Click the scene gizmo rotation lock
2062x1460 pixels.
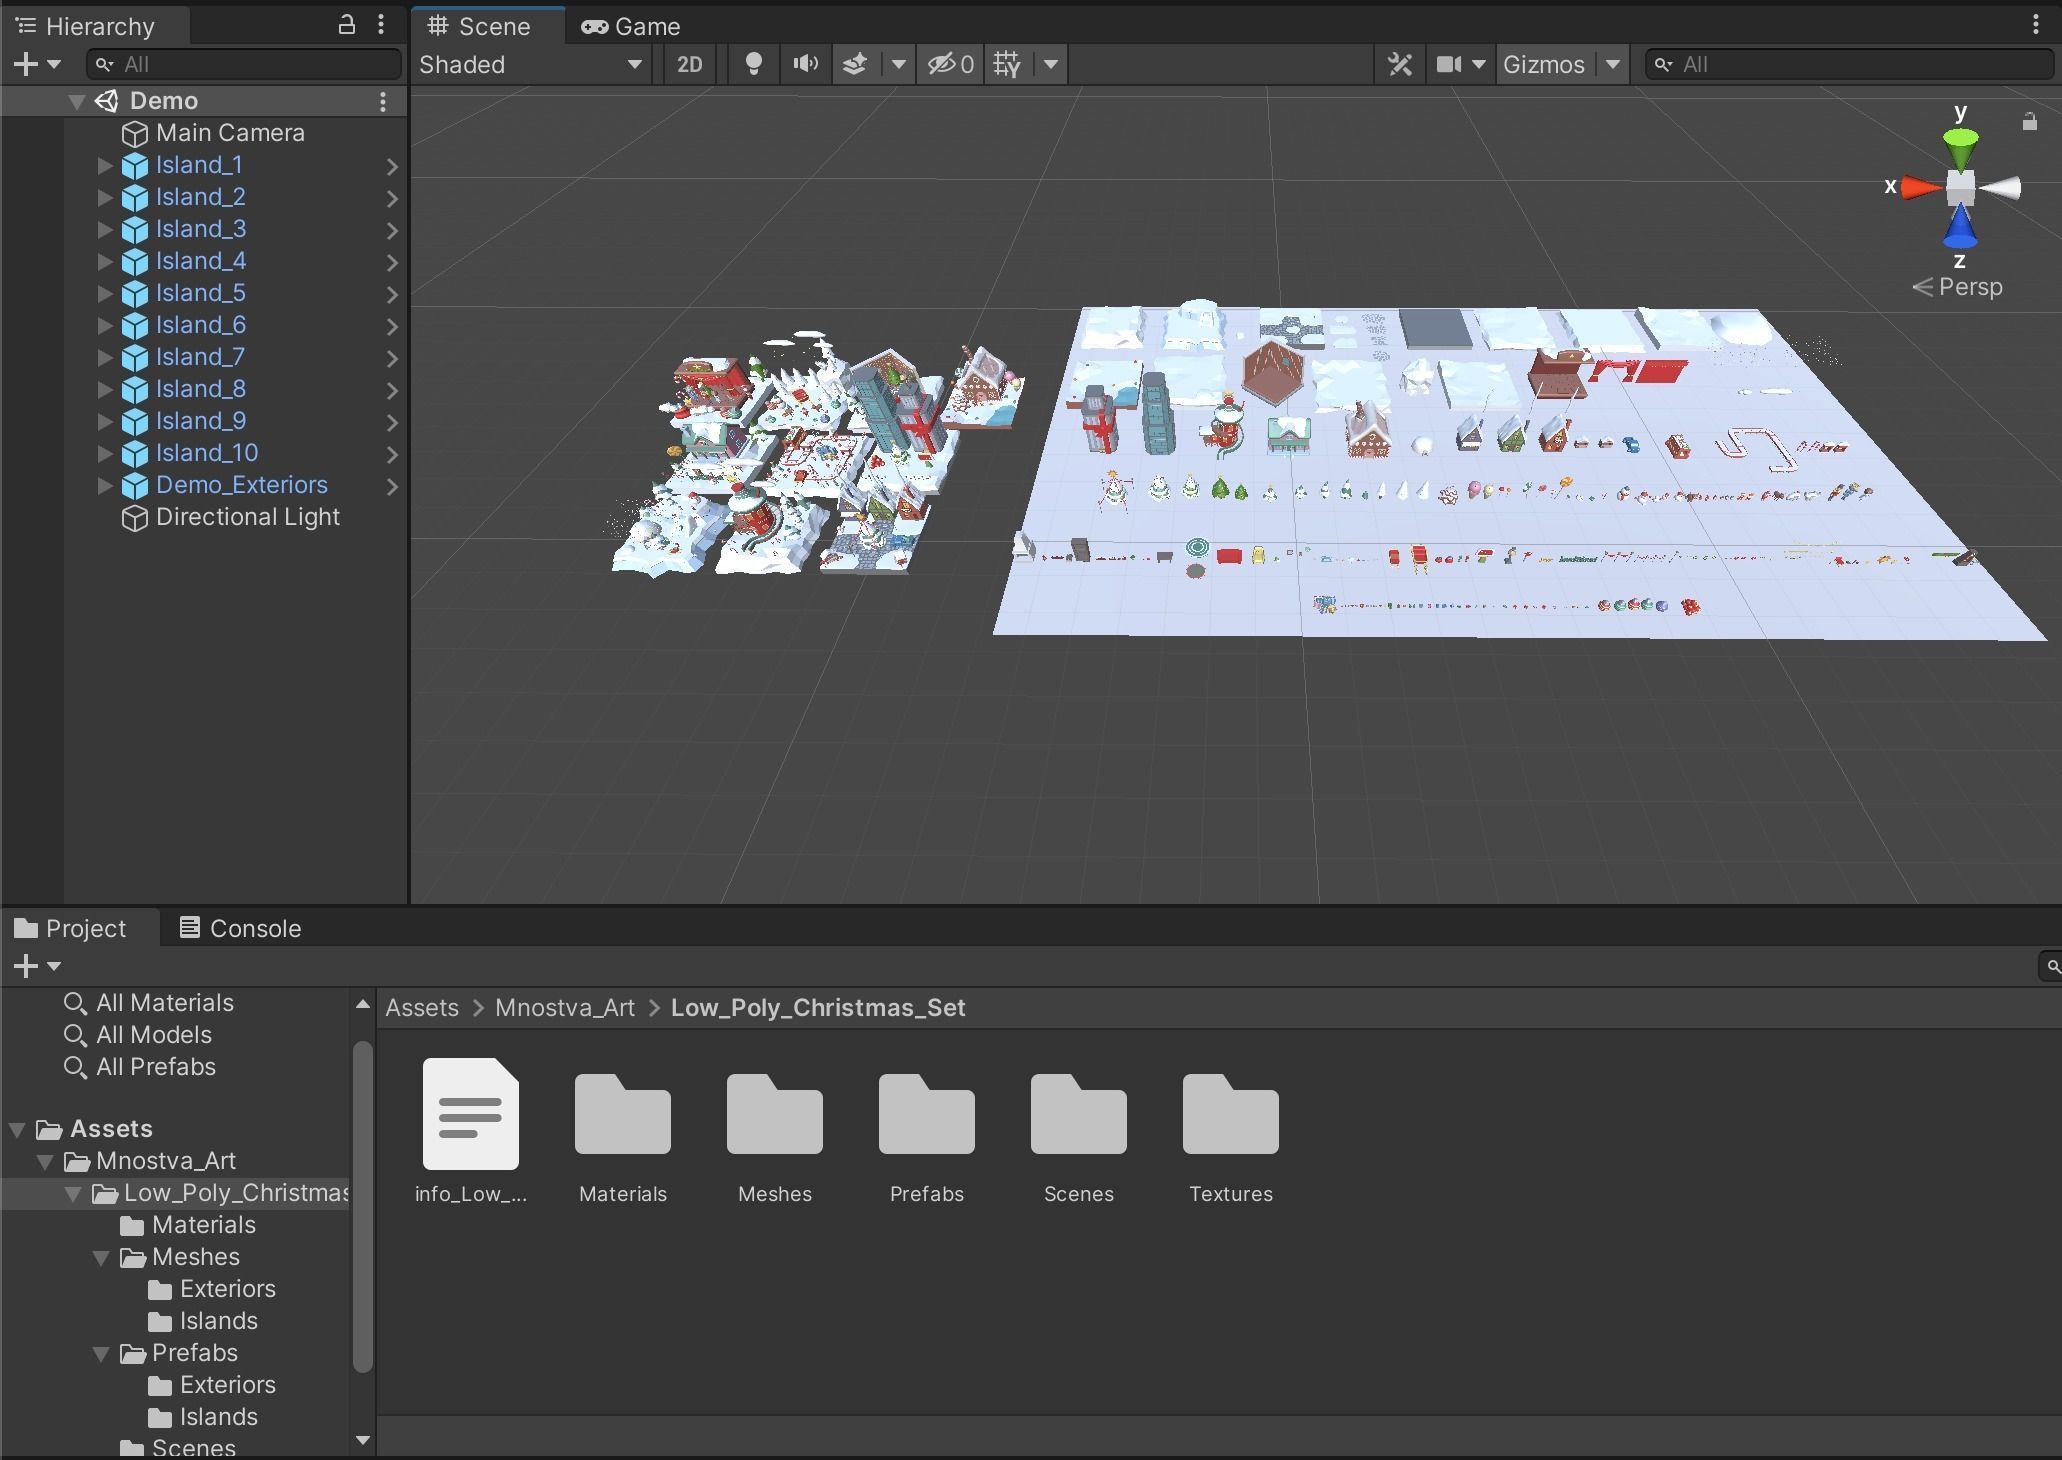tap(2029, 122)
